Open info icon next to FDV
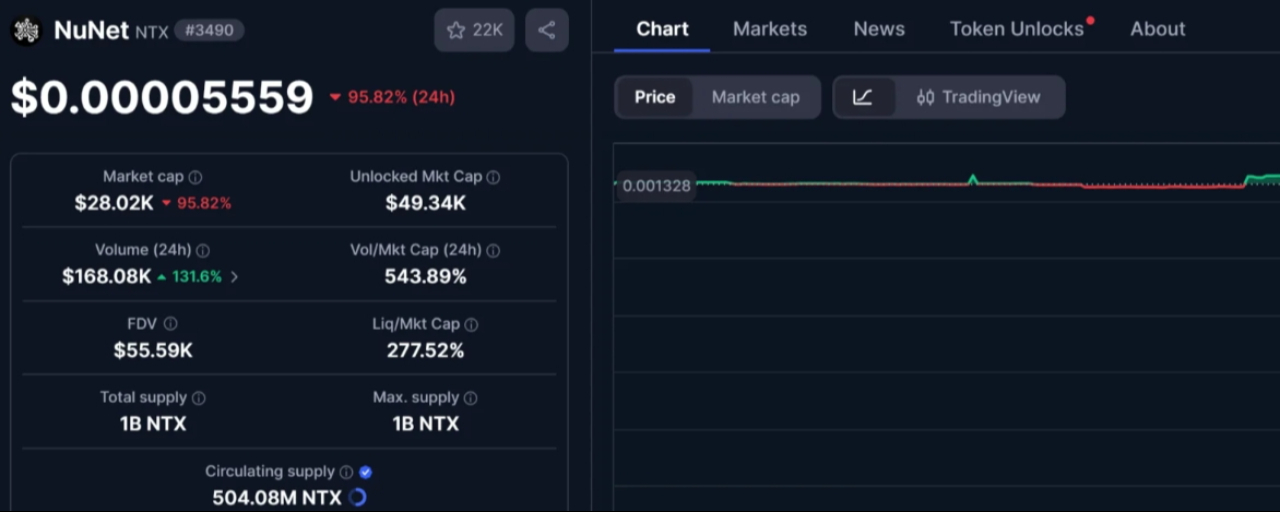The image size is (1280, 512). pyautogui.click(x=170, y=324)
